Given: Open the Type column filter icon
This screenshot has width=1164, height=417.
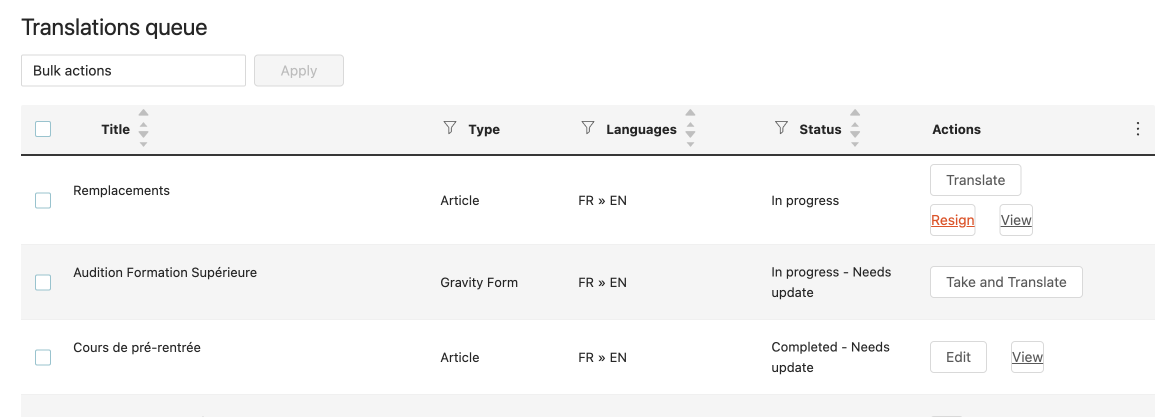Looking at the screenshot, I should point(449,128).
